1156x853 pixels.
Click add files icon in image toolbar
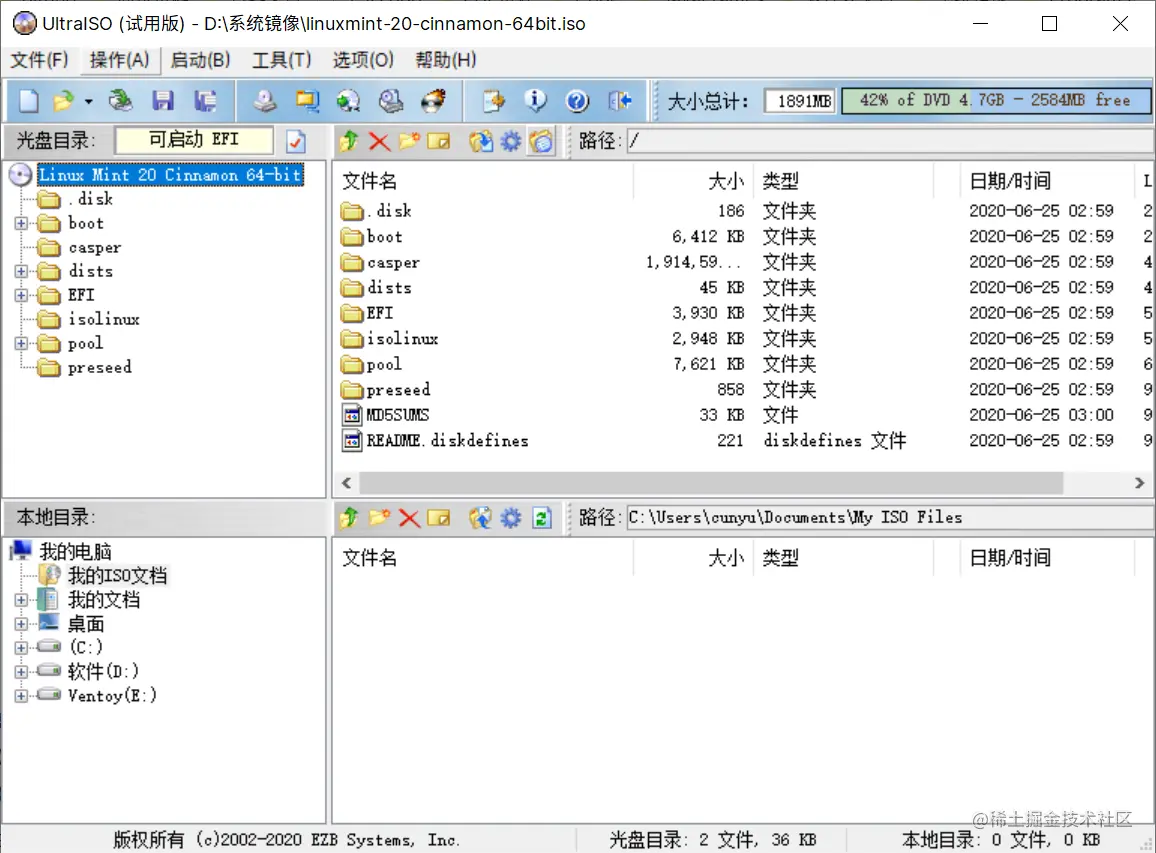481,141
